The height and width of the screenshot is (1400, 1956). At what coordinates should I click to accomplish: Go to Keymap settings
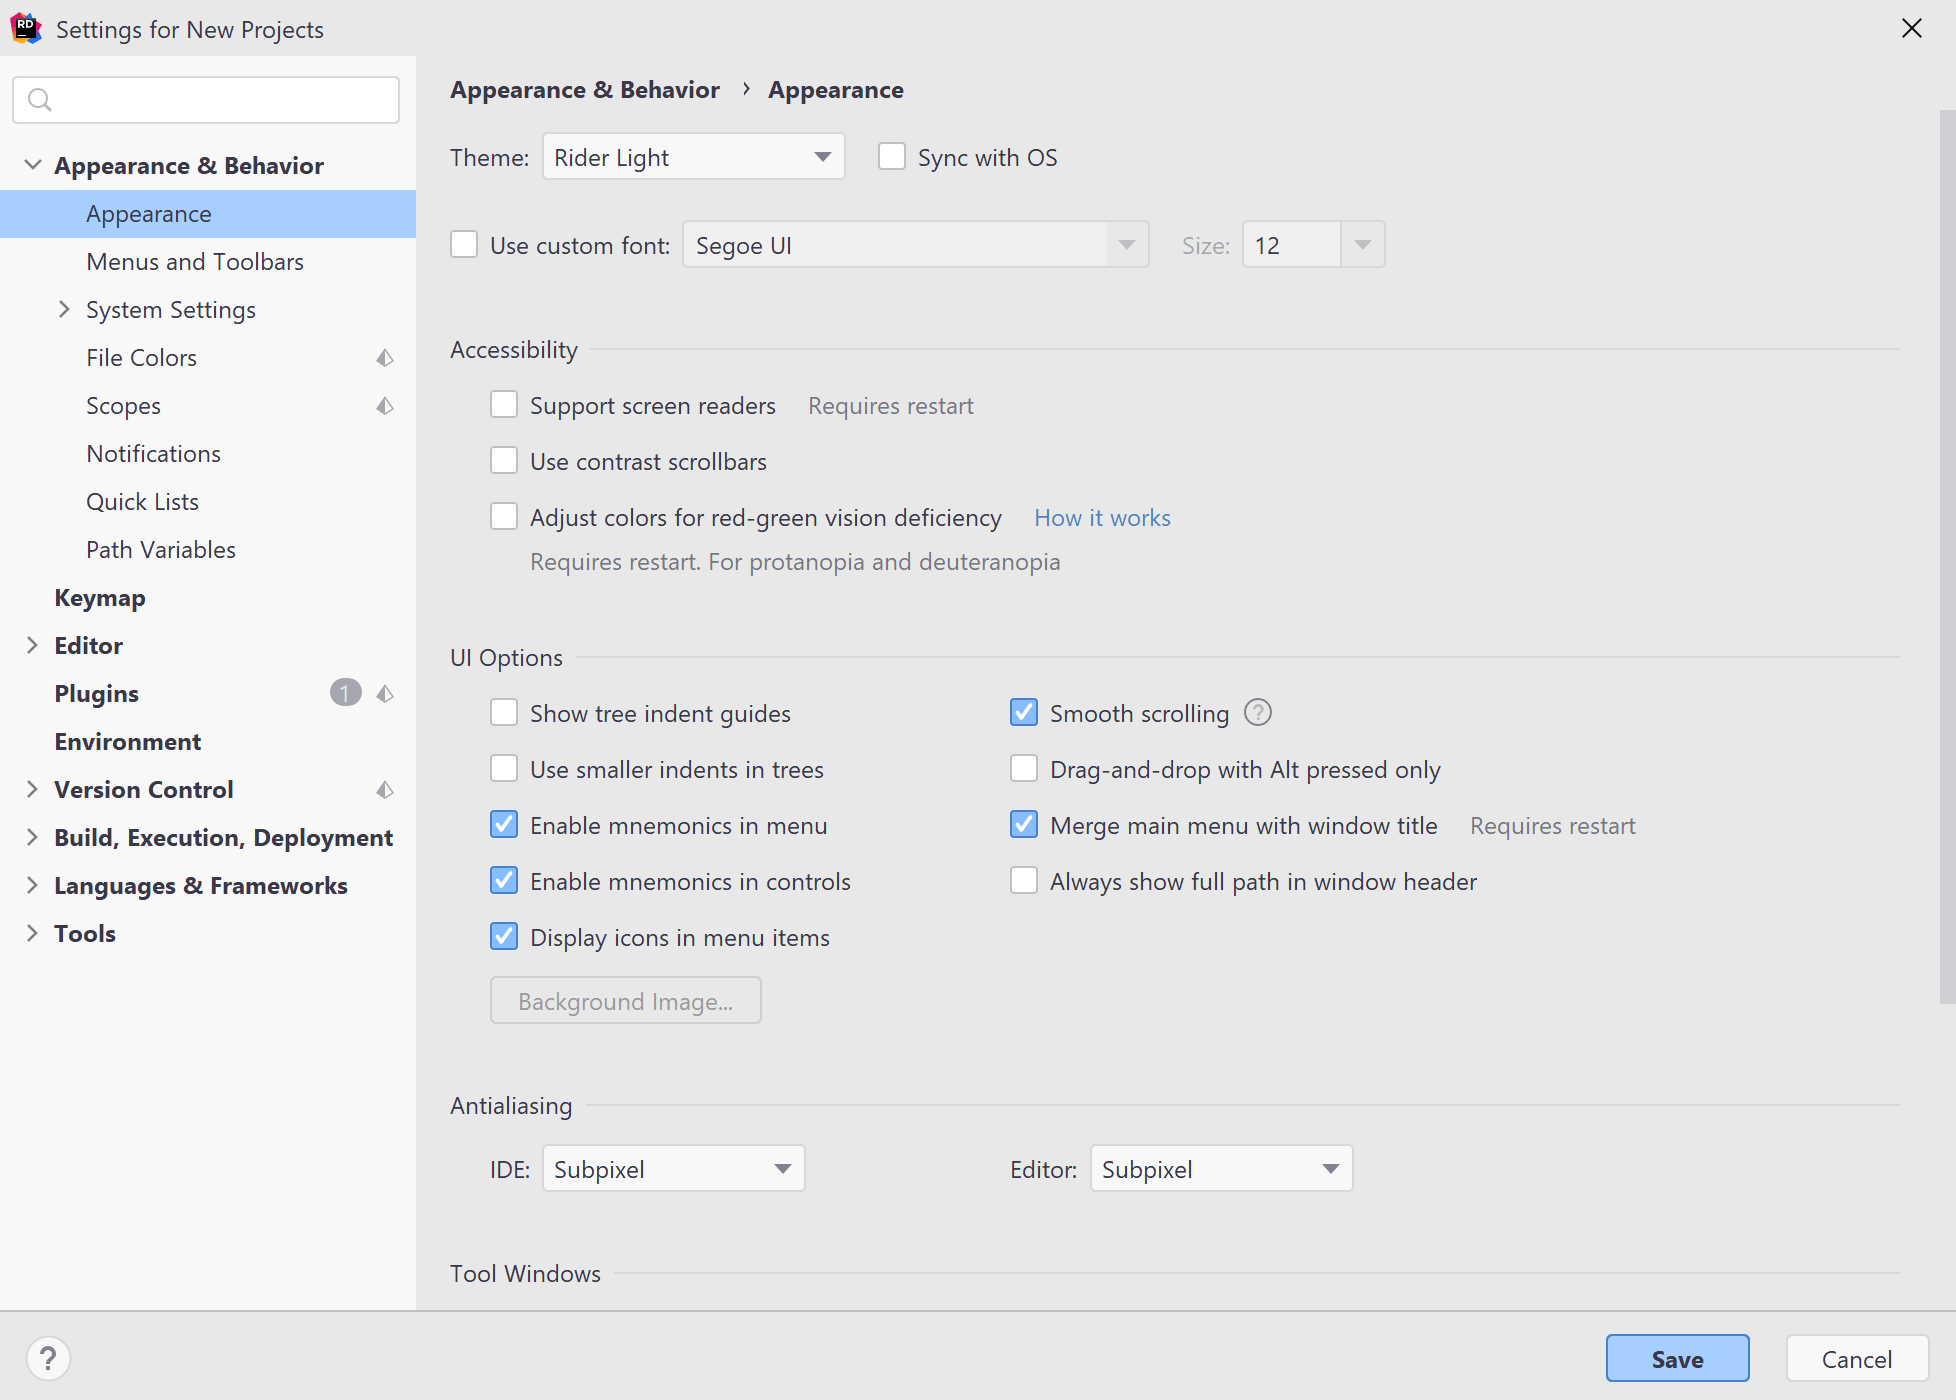[x=100, y=597]
